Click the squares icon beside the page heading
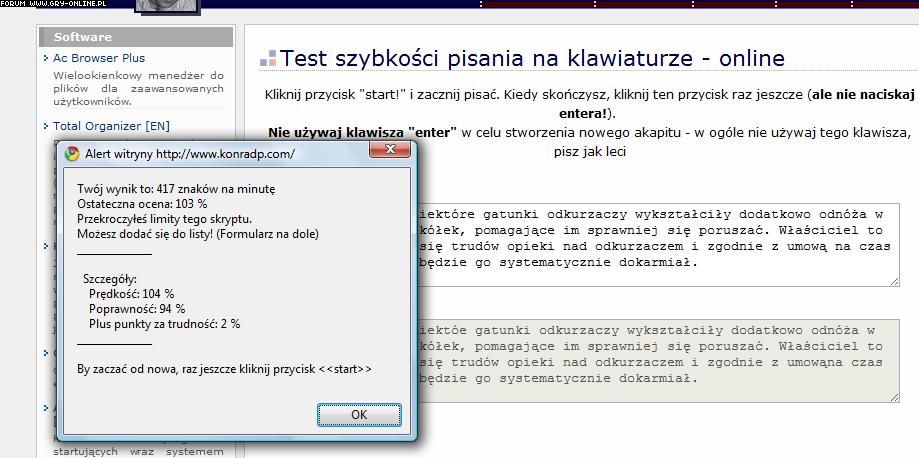919x458 pixels. point(268,58)
